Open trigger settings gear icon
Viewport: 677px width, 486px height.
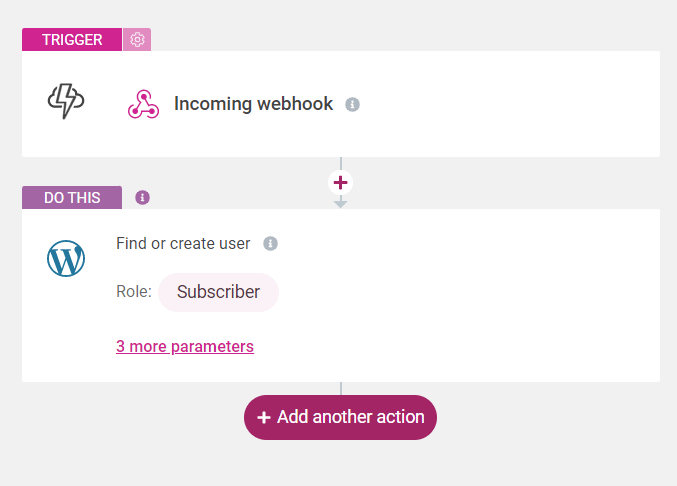click(x=137, y=40)
